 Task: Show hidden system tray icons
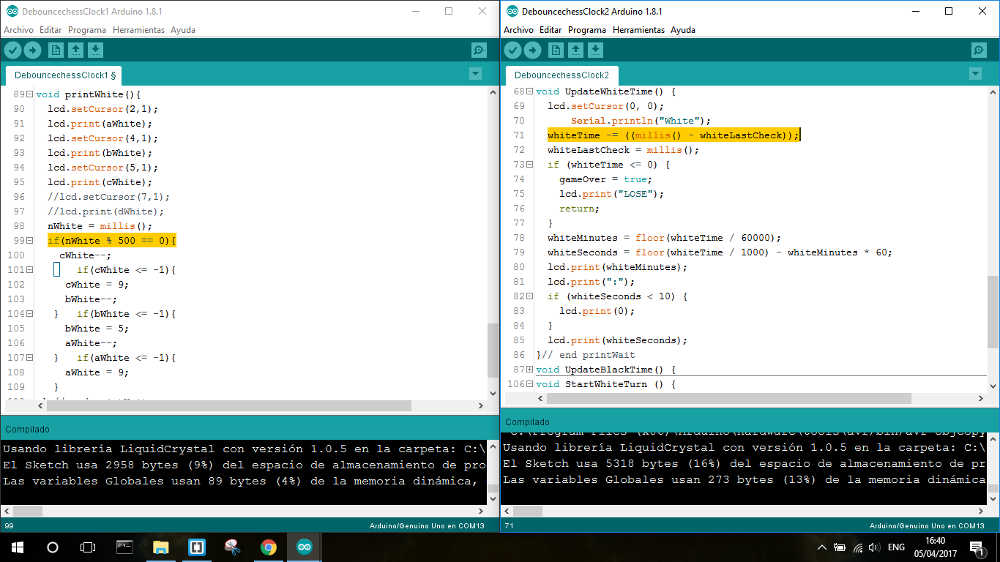tap(822, 547)
